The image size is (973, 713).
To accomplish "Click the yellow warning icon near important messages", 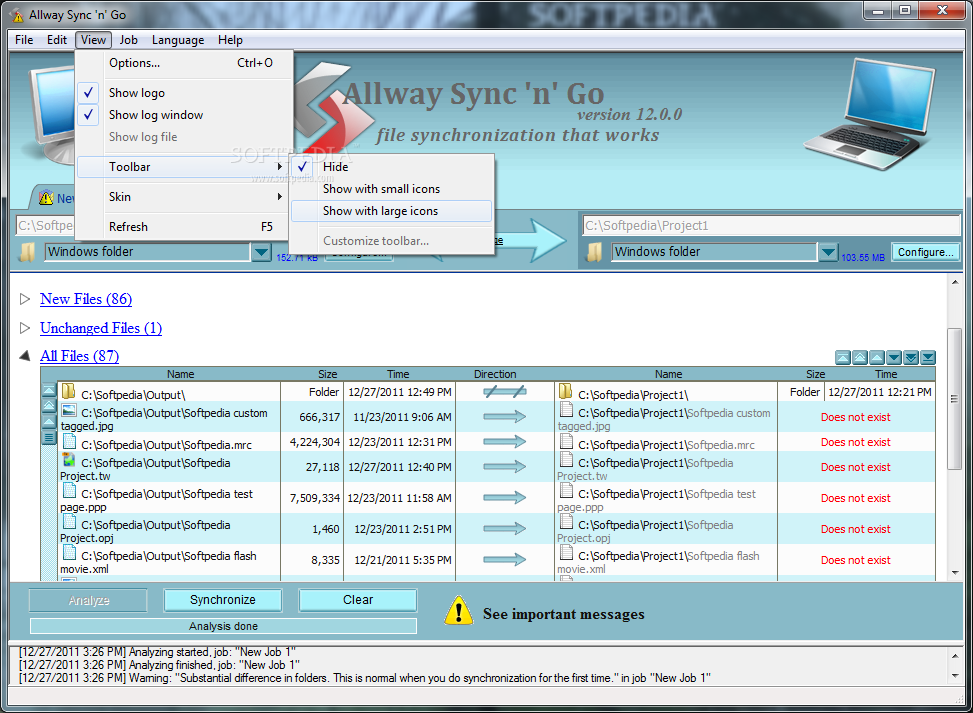I will pyautogui.click(x=459, y=610).
